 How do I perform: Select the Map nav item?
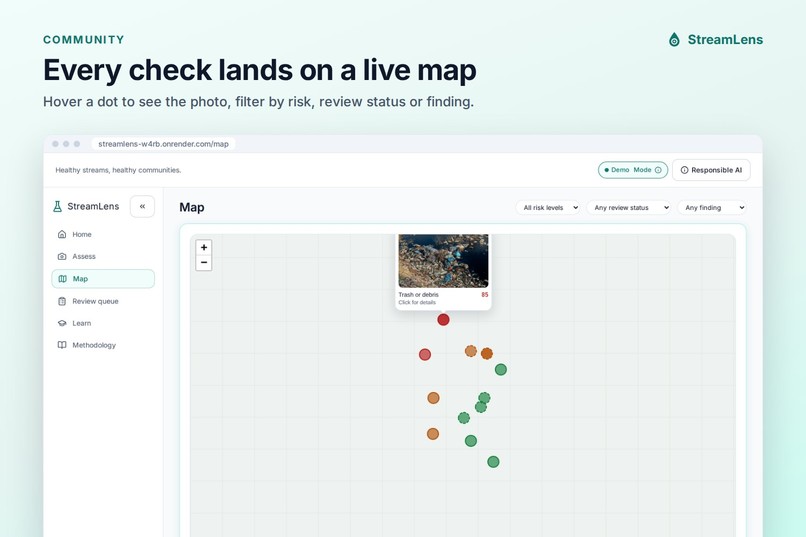[x=103, y=279]
